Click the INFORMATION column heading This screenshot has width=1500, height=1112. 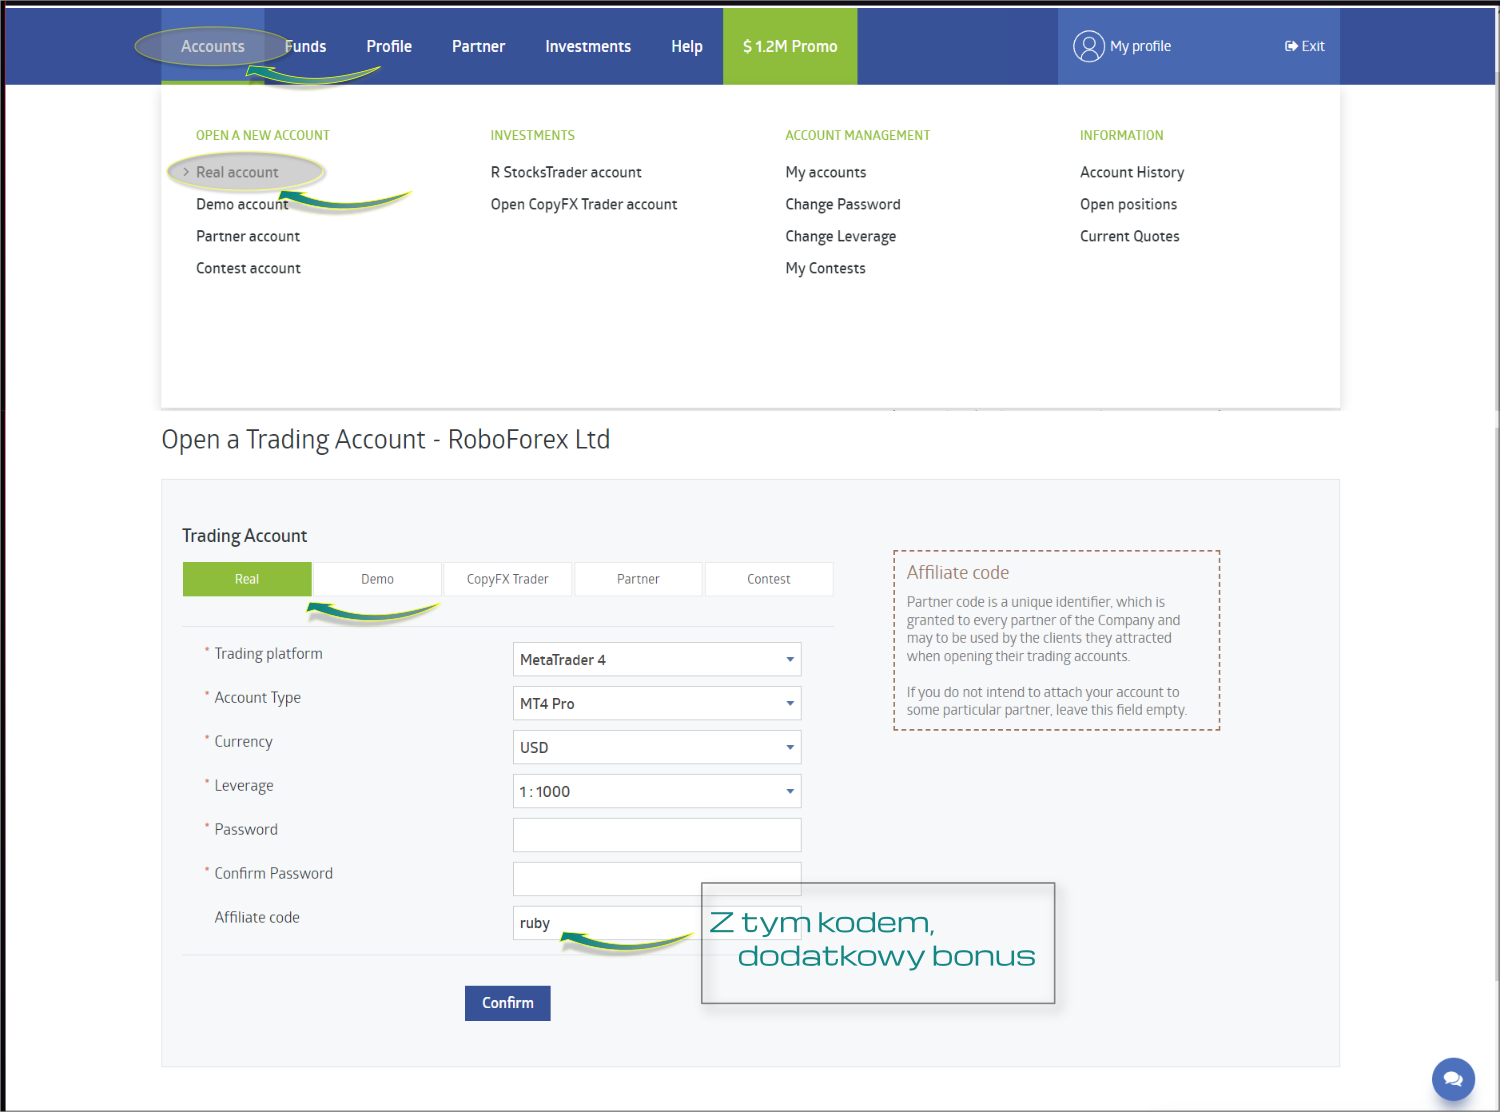pos(1122,135)
